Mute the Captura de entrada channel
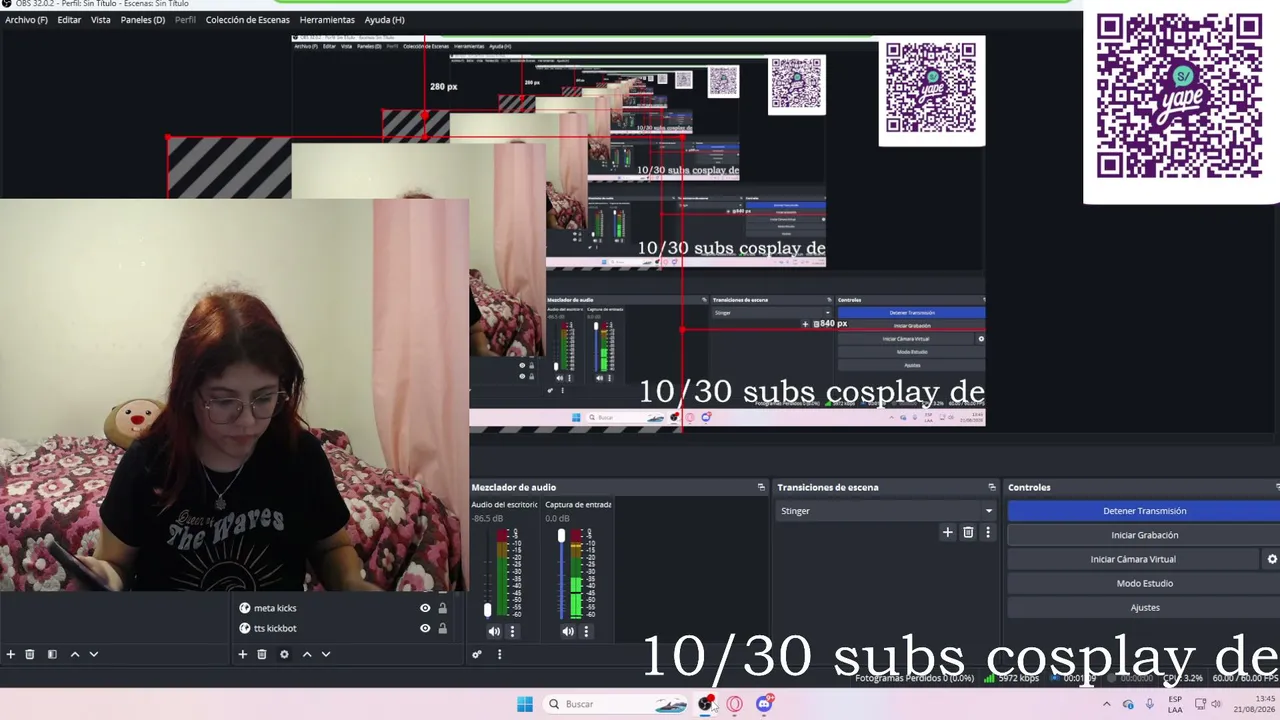The height and width of the screenshot is (720, 1280). coord(568,631)
